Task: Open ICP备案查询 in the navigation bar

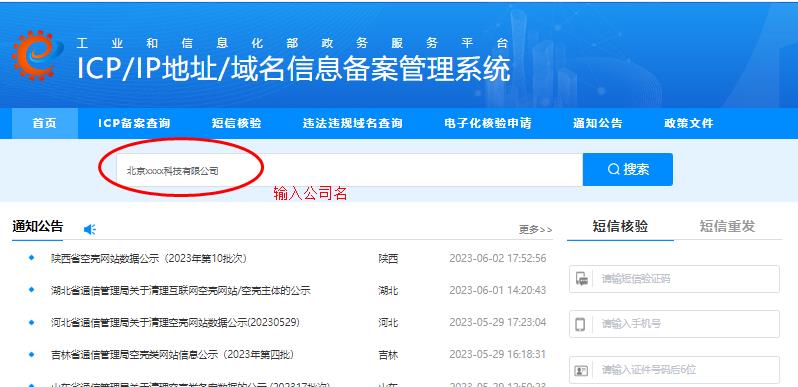Action: [134, 123]
